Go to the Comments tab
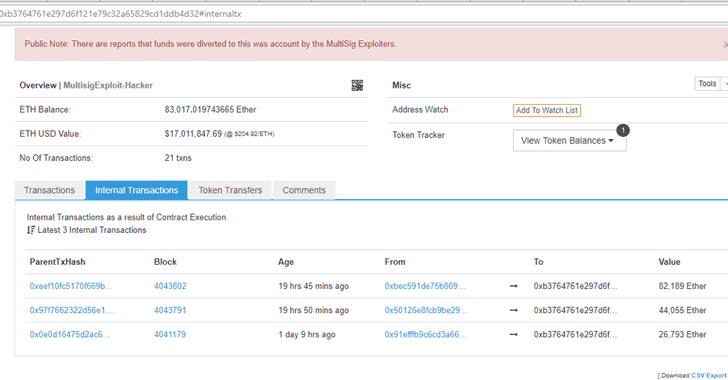Image resolution: width=728 pixels, height=380 pixels. click(x=304, y=190)
